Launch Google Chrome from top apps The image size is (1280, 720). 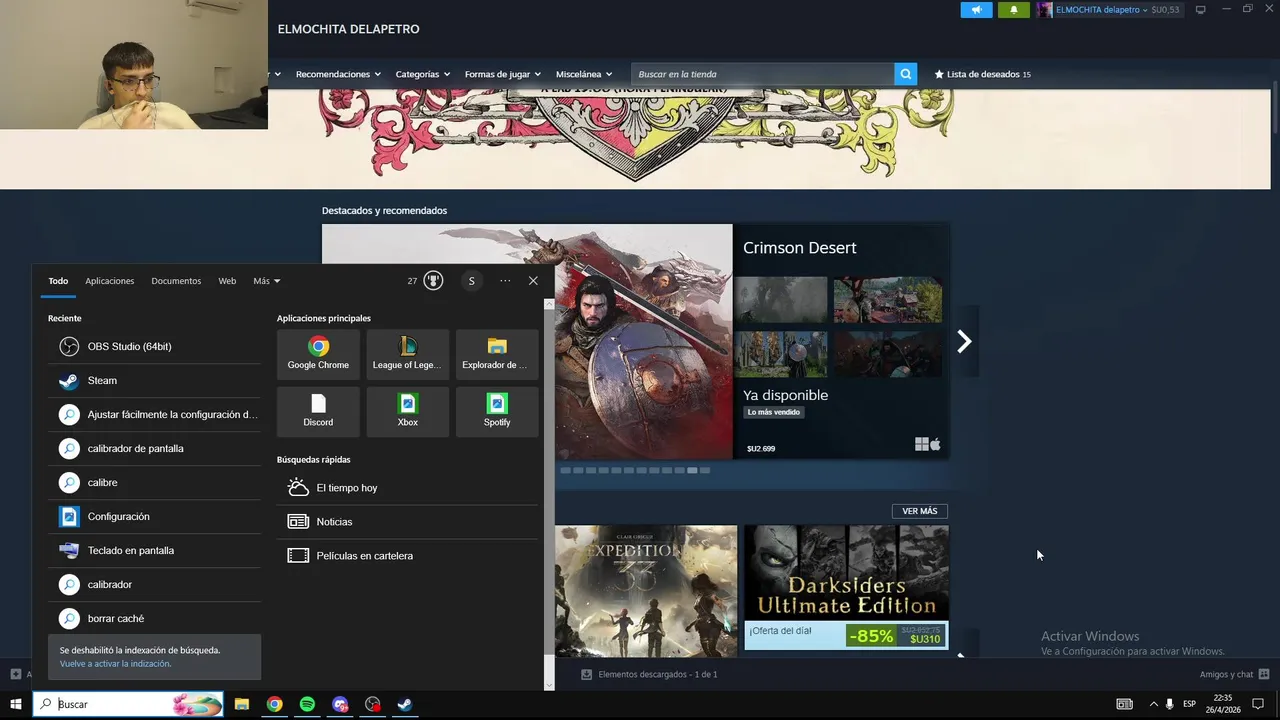click(x=318, y=354)
